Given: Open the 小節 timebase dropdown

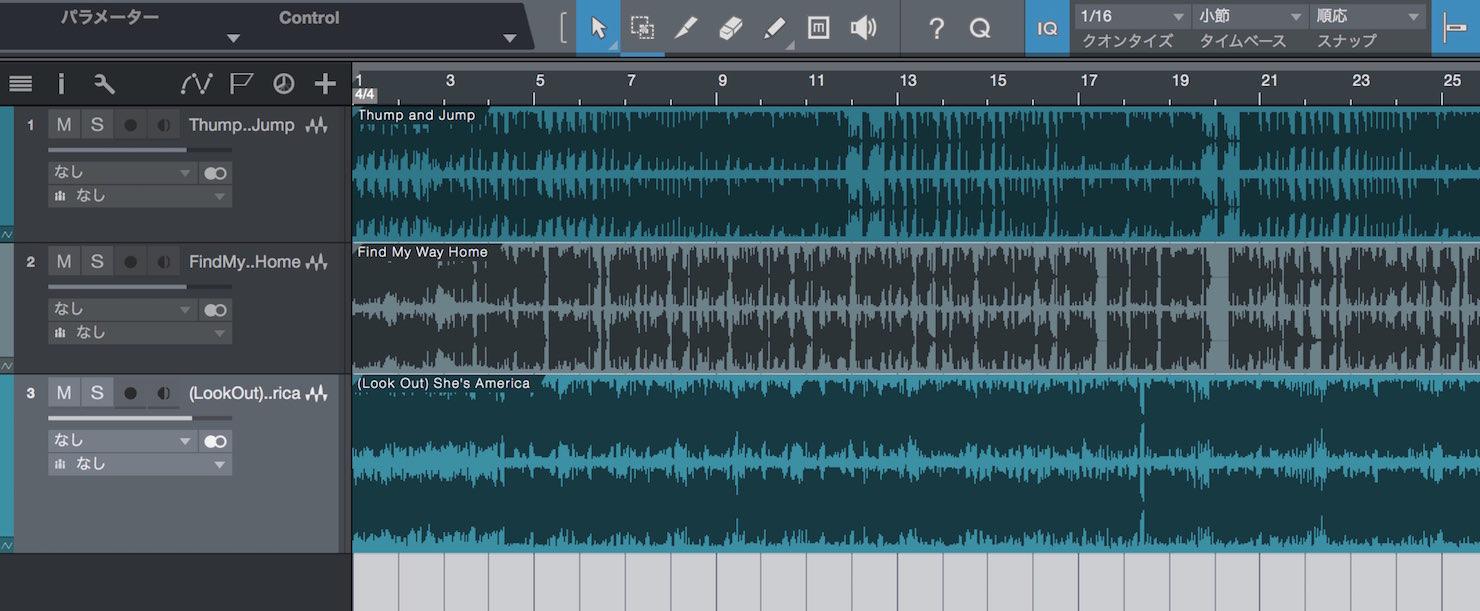Looking at the screenshot, I should click(x=1250, y=16).
